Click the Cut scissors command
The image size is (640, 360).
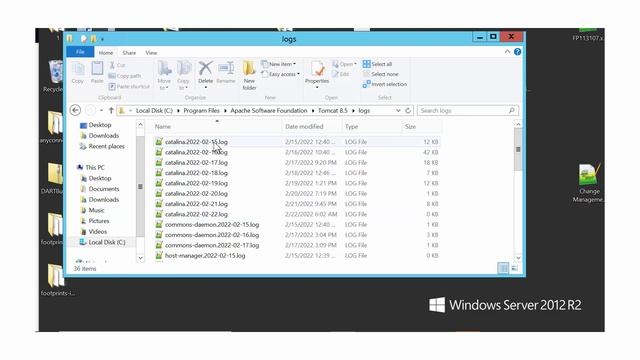(x=117, y=65)
